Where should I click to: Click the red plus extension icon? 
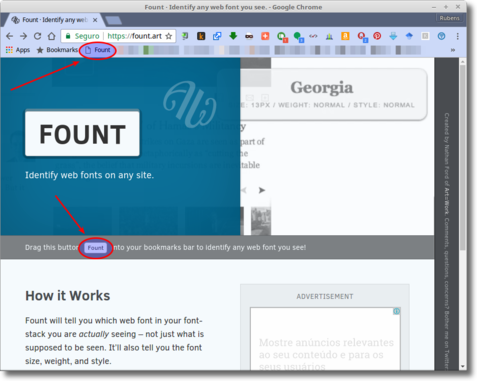click(x=265, y=36)
